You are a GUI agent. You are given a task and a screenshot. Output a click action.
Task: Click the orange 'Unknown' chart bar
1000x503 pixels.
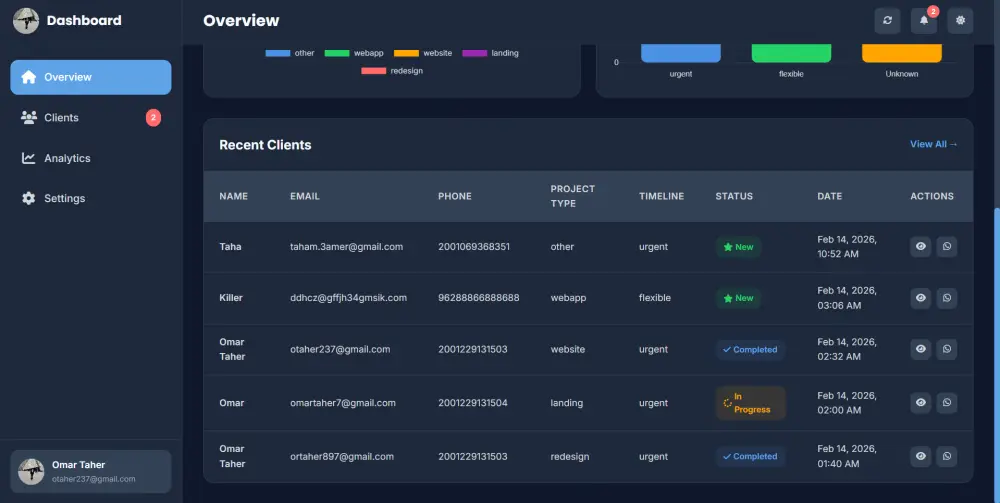coord(902,53)
